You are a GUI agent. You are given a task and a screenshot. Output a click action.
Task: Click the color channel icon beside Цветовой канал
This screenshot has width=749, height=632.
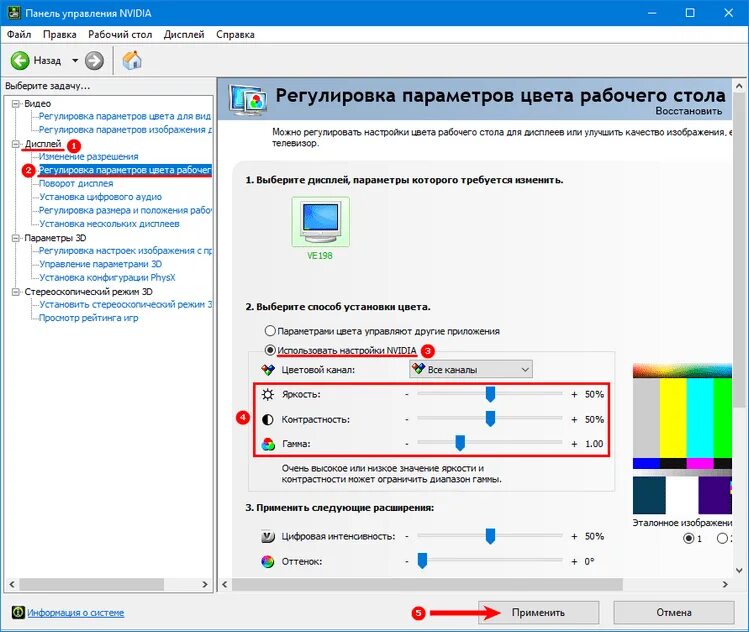(268, 370)
